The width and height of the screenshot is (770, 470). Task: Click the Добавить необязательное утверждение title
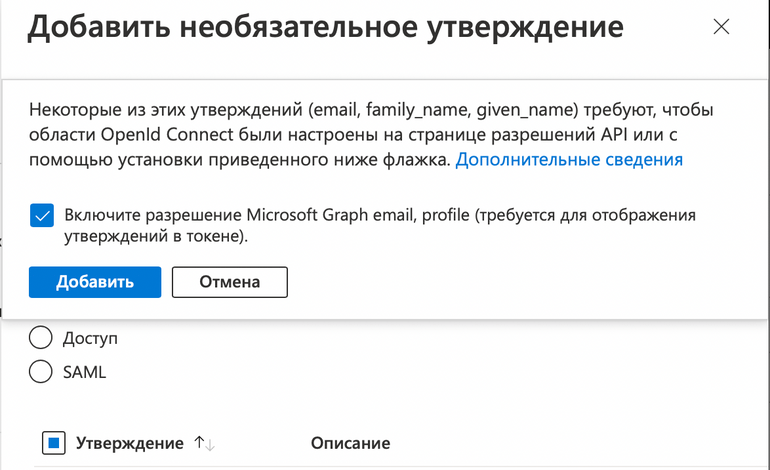(325, 28)
